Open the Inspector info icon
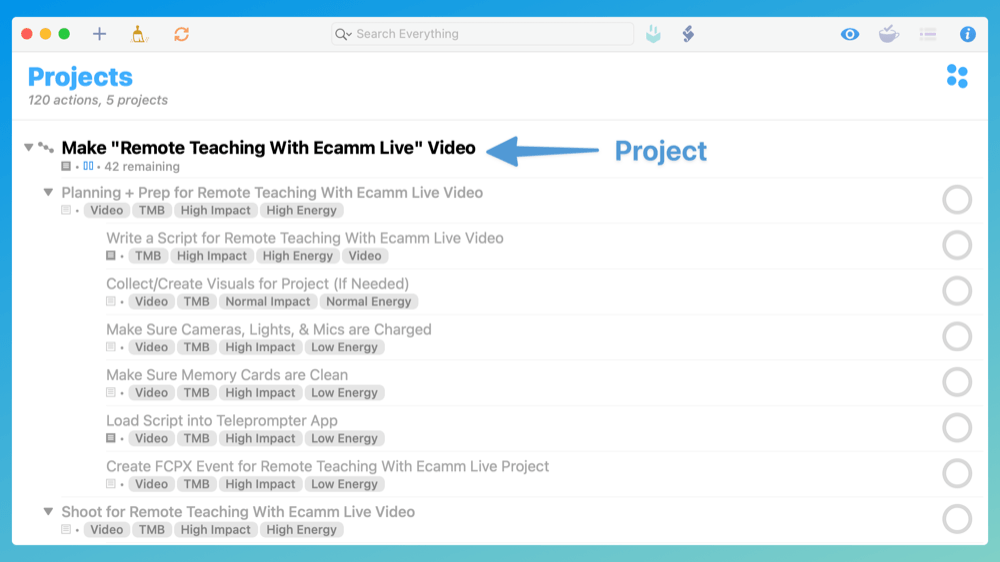Viewport: 1000px width, 562px height. point(967,34)
